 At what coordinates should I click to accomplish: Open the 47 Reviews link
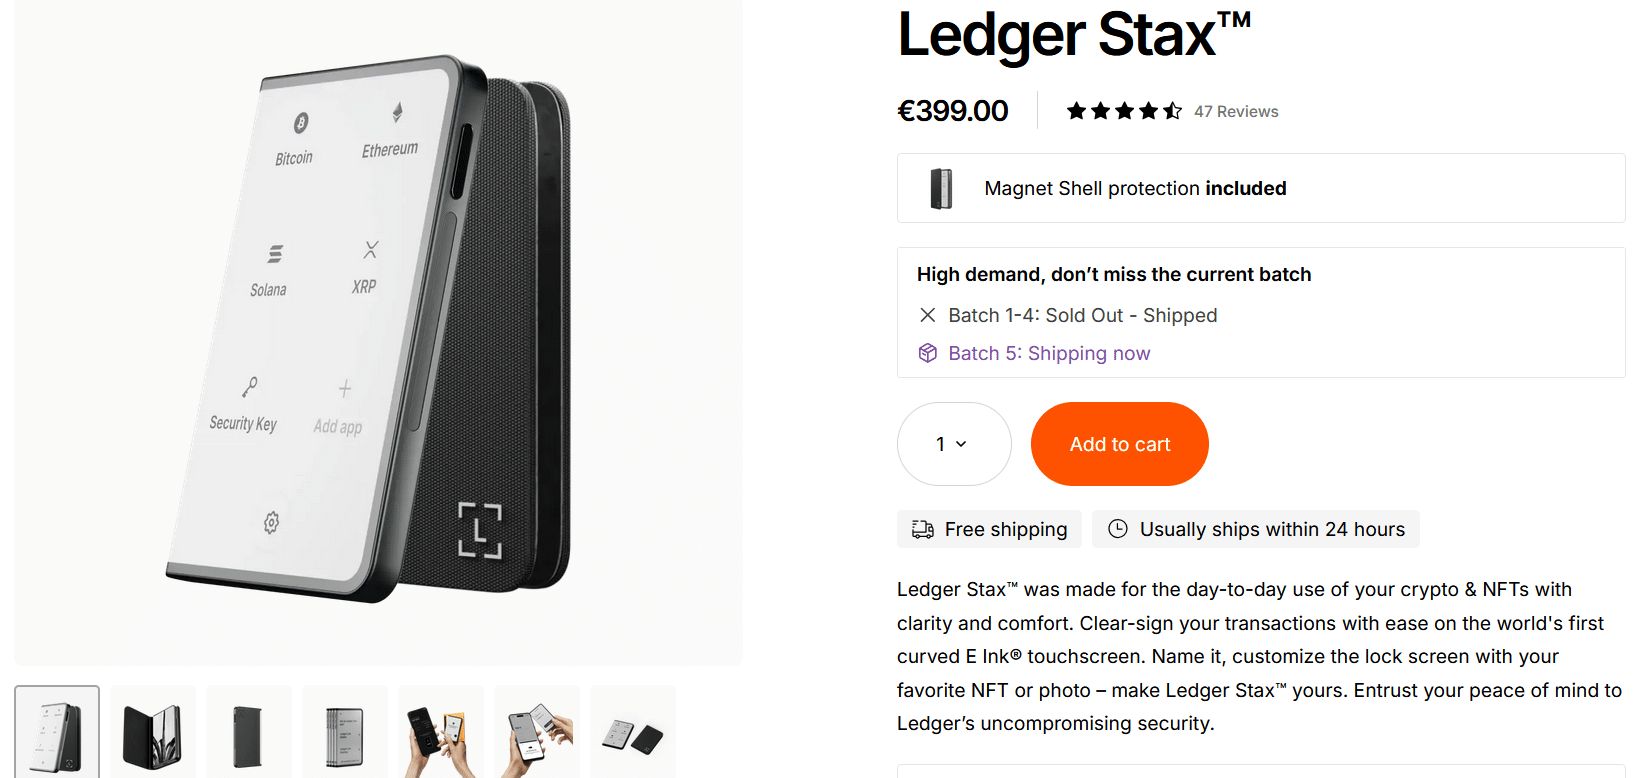coord(1236,112)
